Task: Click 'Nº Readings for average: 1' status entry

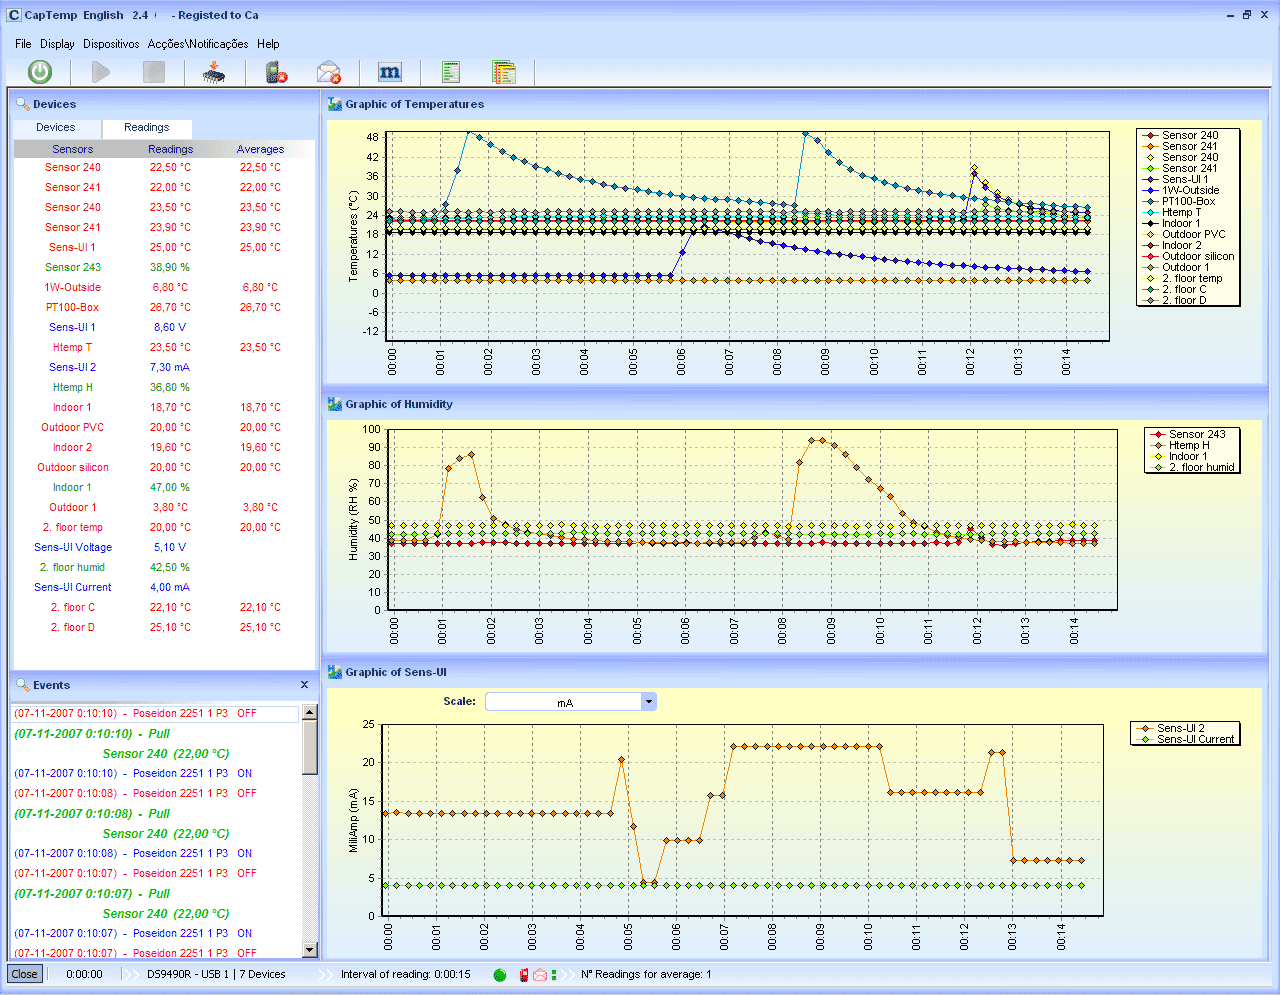Action: 646,974
